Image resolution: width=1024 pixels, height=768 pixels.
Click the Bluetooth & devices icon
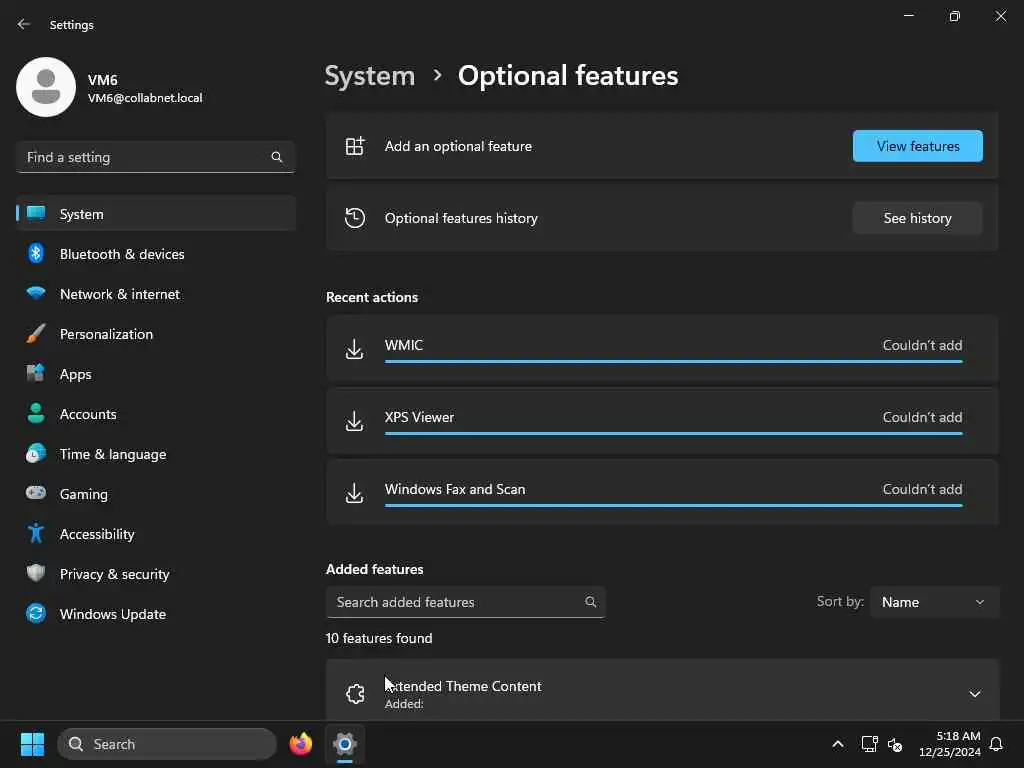[36, 254]
